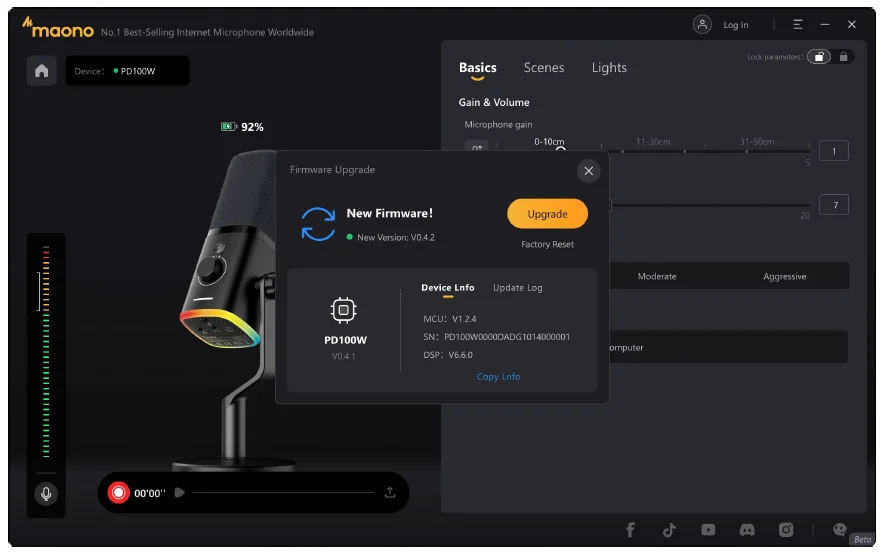Play the recorded audio clip

[179, 492]
